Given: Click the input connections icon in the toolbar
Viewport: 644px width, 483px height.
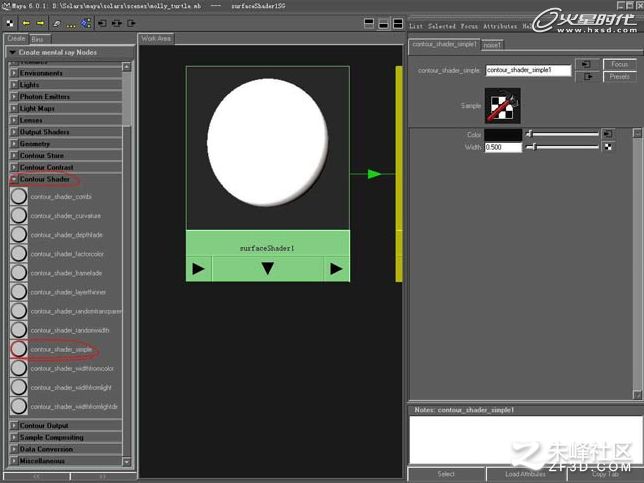Looking at the screenshot, I should click(x=101, y=23).
